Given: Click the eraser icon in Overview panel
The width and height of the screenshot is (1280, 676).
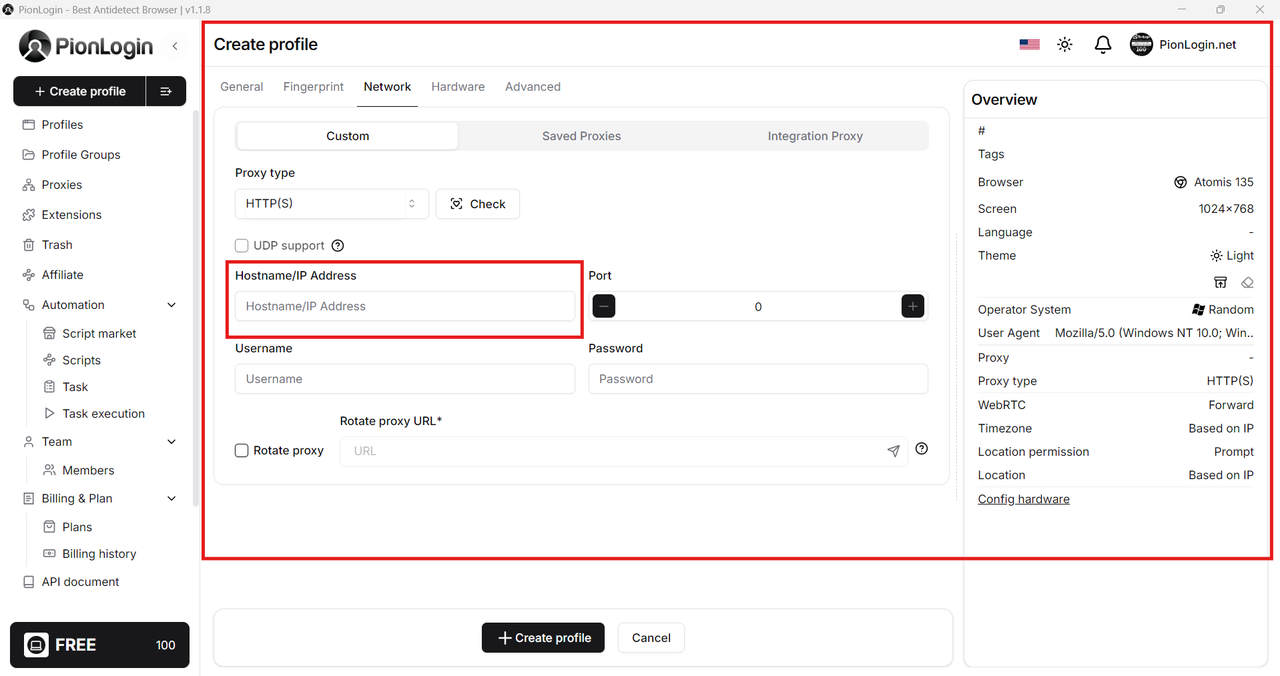Looking at the screenshot, I should pos(1247,283).
